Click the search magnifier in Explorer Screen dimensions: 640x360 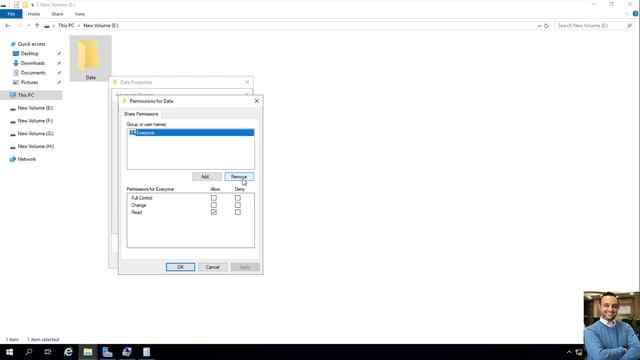coord(629,26)
